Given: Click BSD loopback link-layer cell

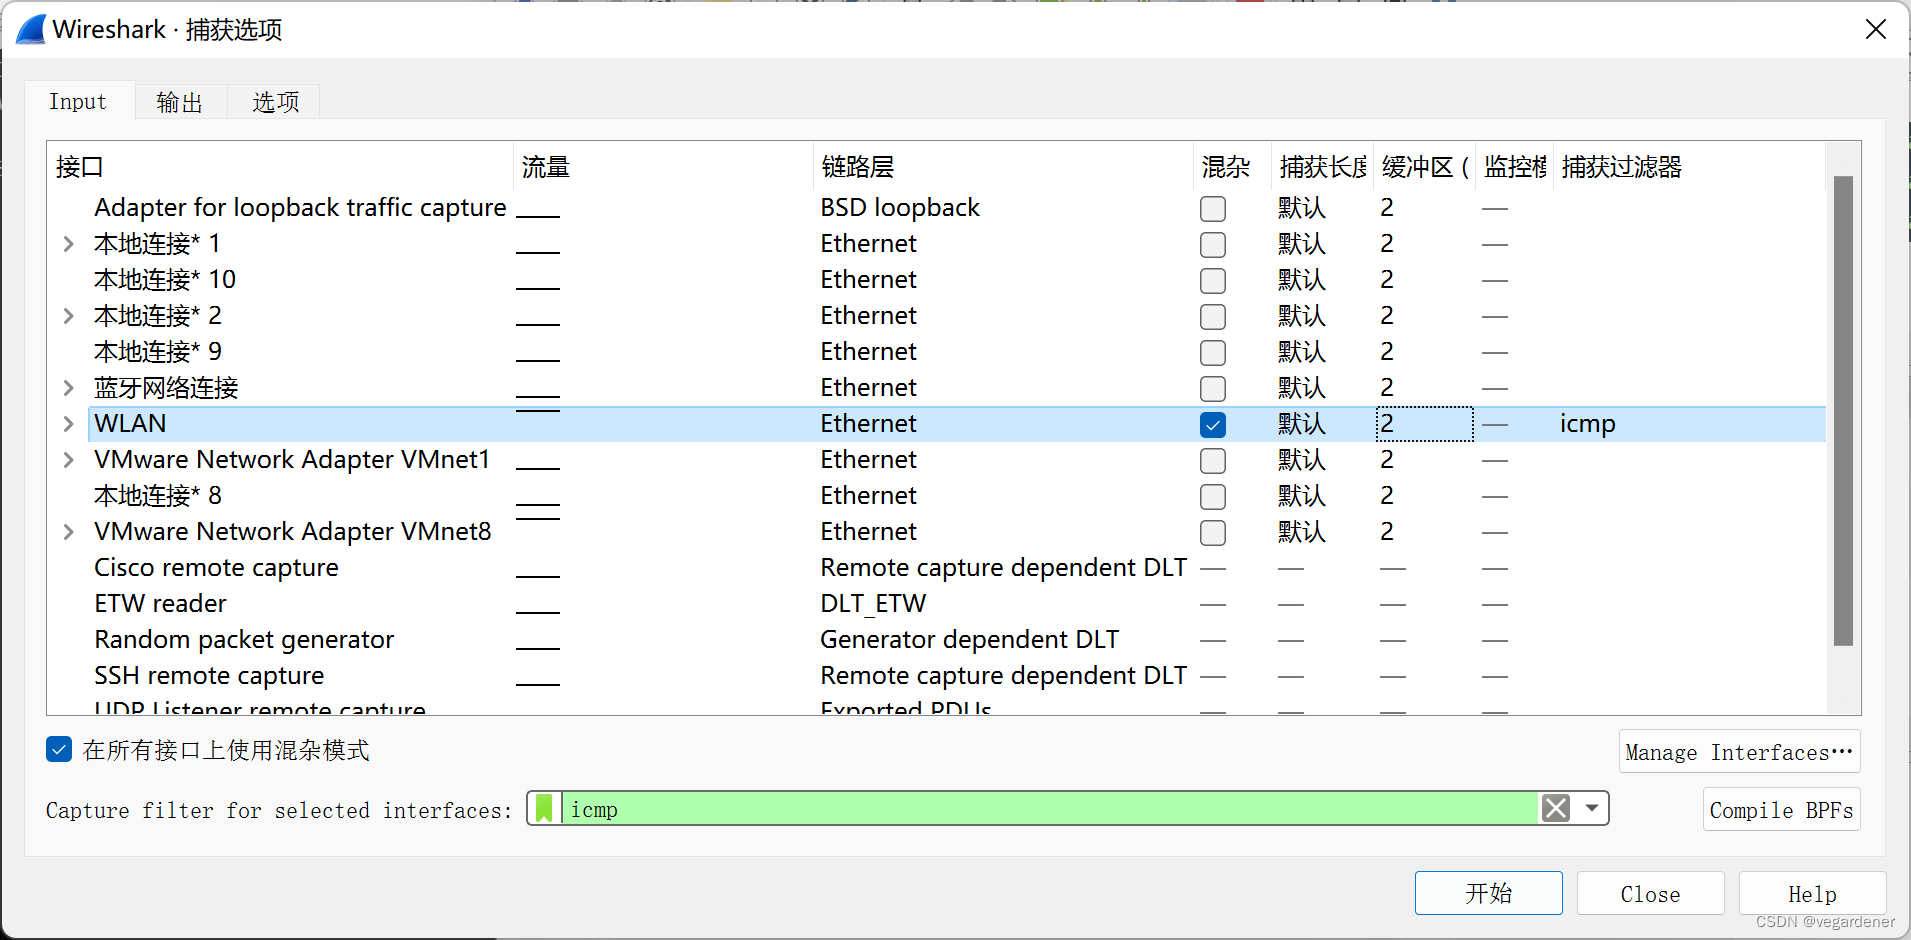Looking at the screenshot, I should coord(900,208).
